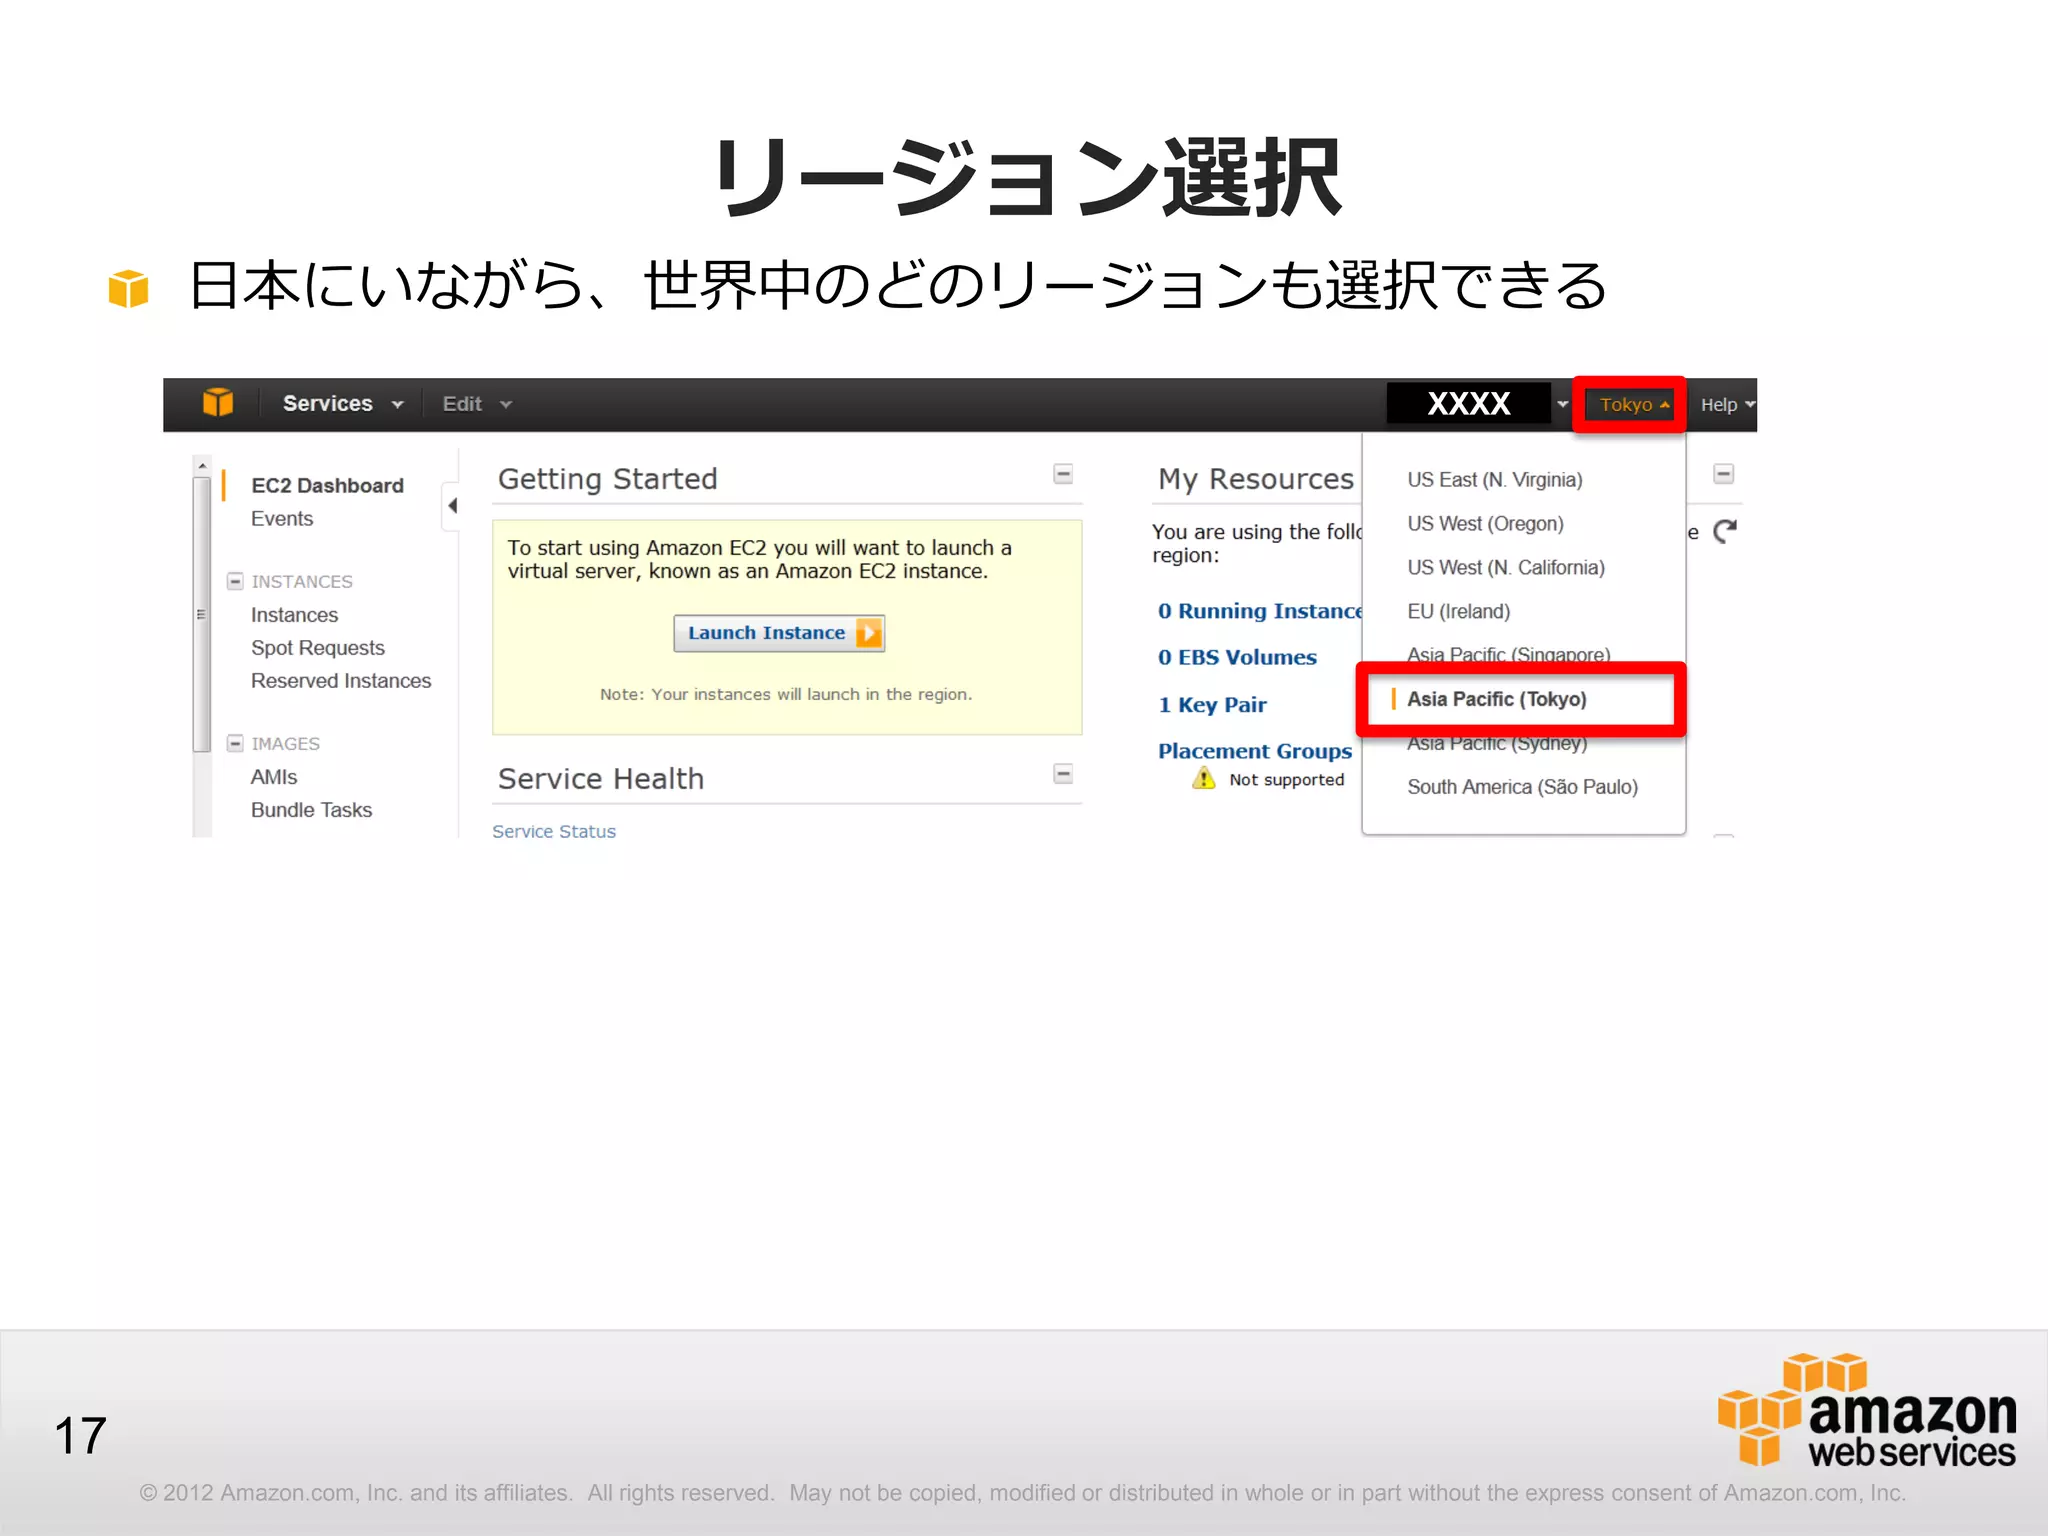Image resolution: width=2048 pixels, height=1536 pixels.
Task: Choose EU (Ireland) region
Action: 1458,612
